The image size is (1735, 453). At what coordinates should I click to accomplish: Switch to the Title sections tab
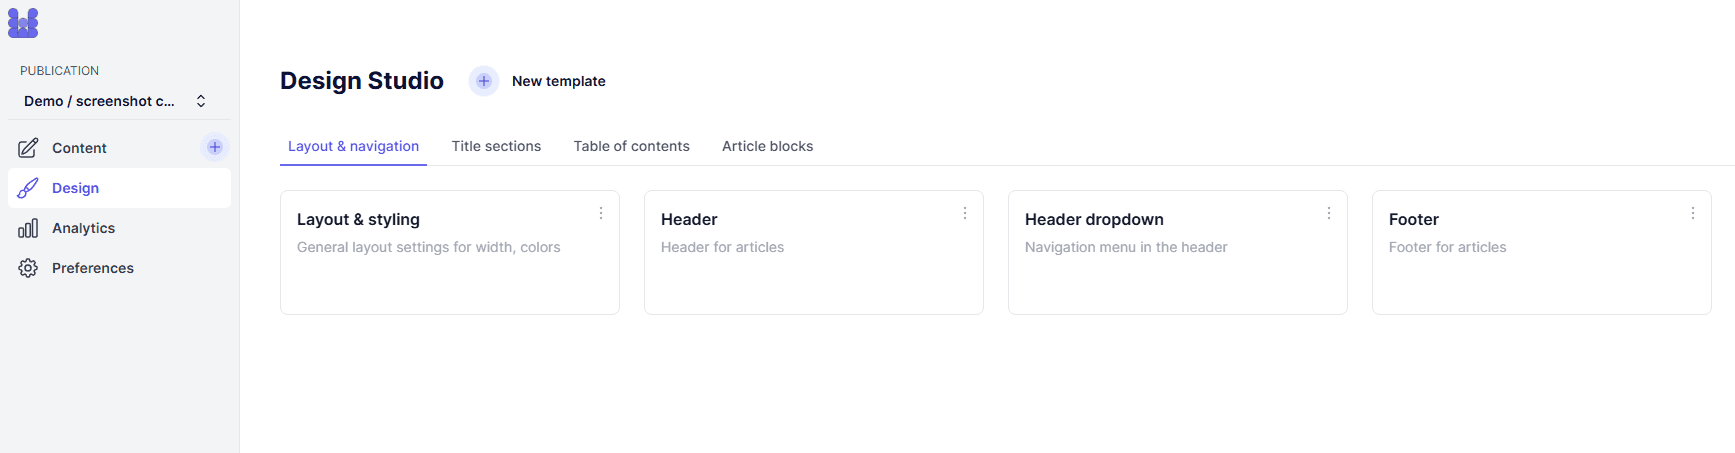[496, 146]
